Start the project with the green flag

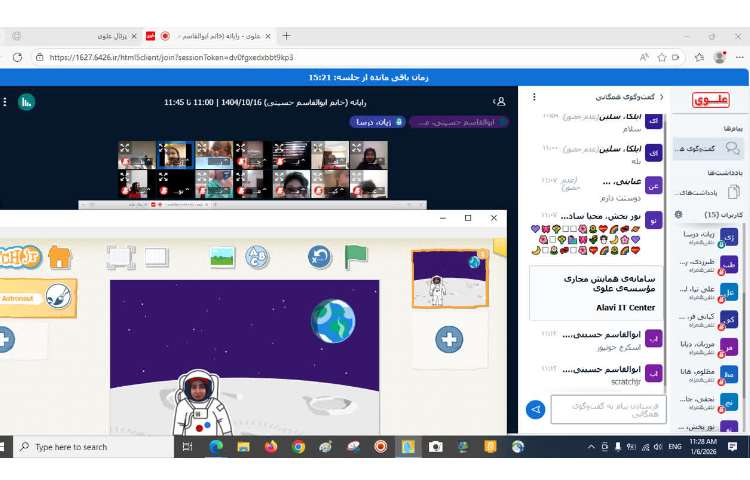tap(356, 257)
